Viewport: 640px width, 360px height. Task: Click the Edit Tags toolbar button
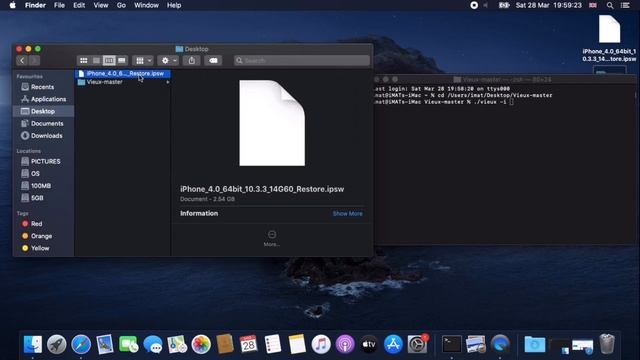213,60
